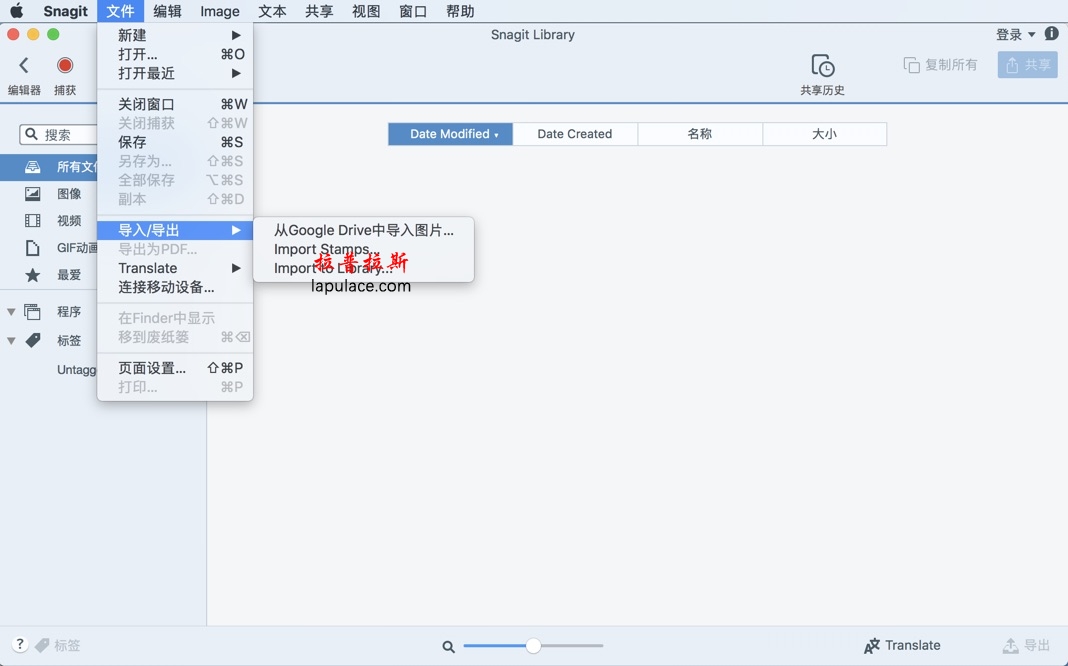The width and height of the screenshot is (1068, 666).
Task: Open the 登录 sign-in dropdown
Action: [x=1016, y=34]
